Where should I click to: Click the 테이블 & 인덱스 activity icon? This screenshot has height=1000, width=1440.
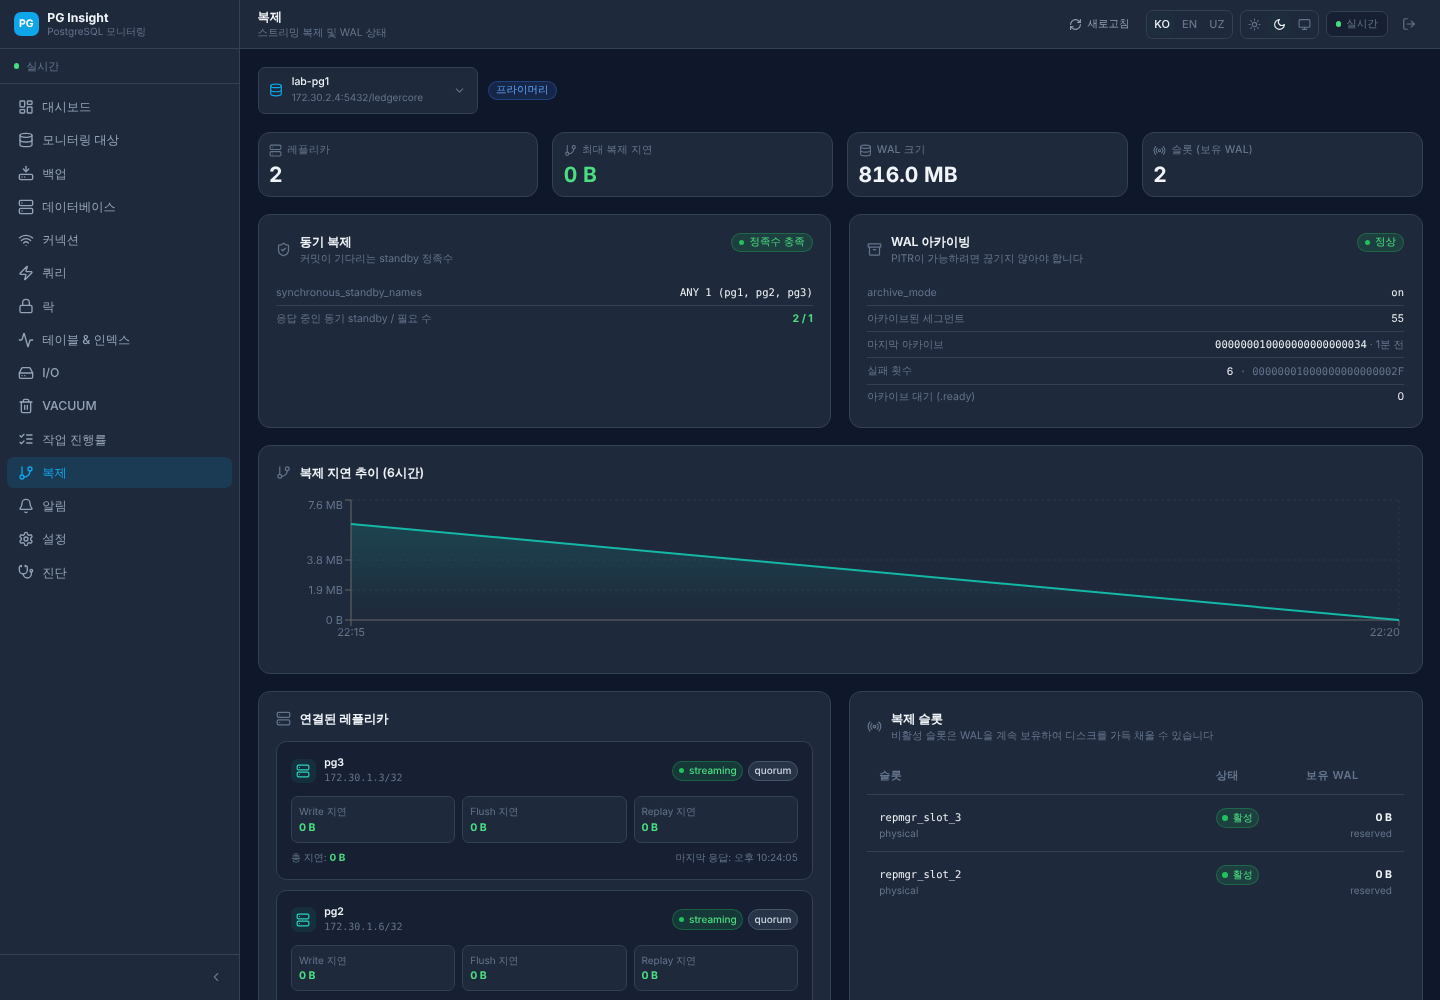pos(26,340)
